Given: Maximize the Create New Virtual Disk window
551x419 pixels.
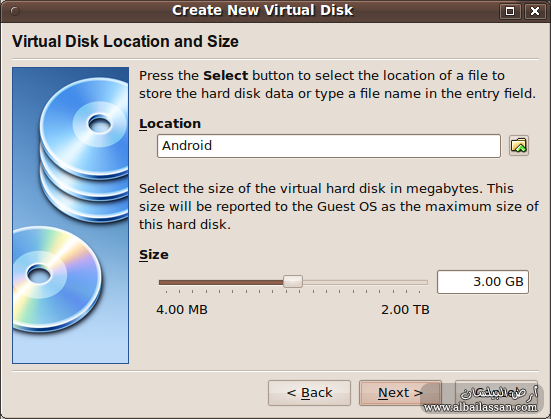Looking at the screenshot, I should coord(510,11).
